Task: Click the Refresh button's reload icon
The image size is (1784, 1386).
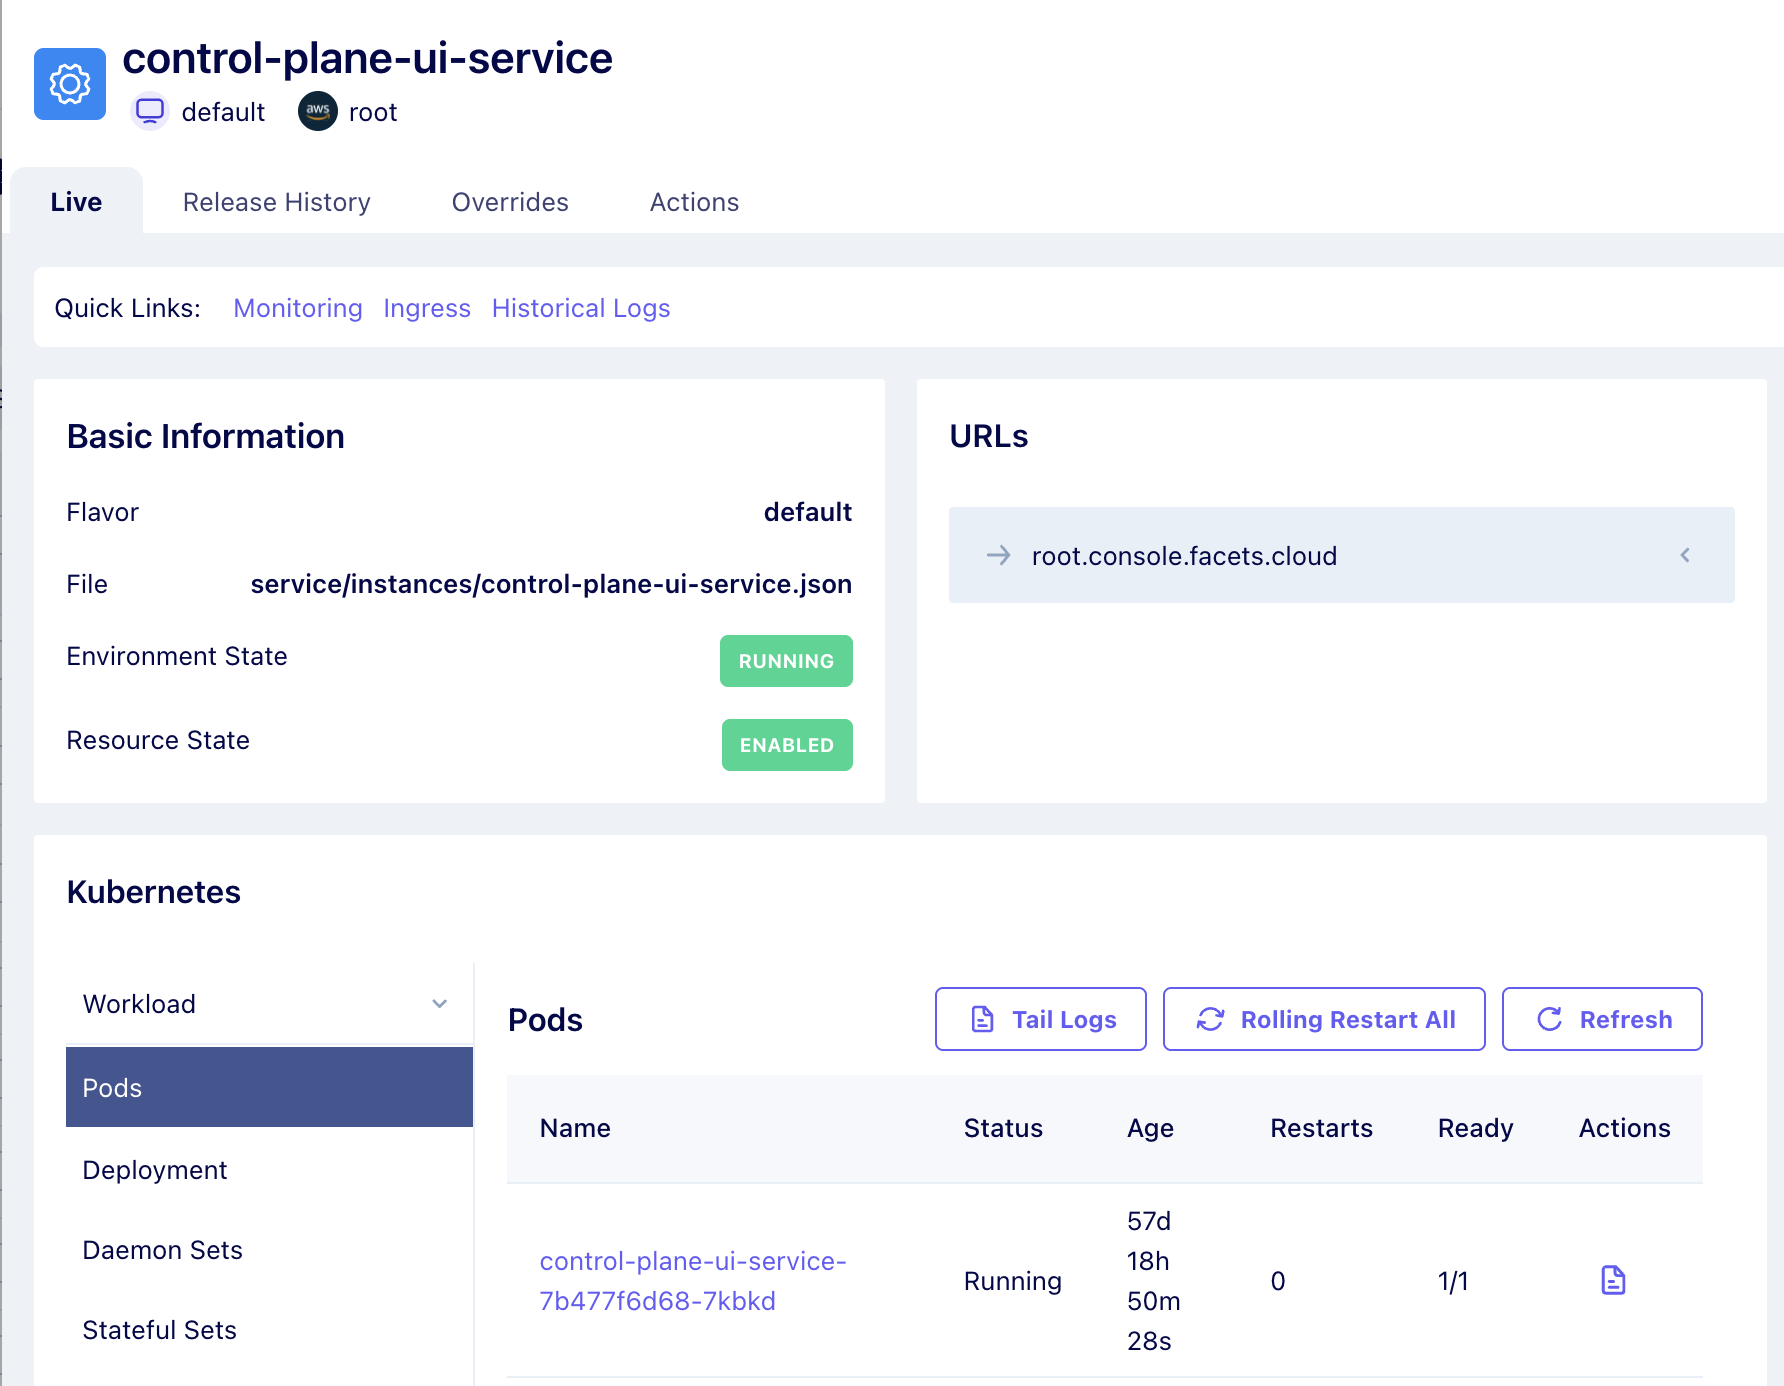Action: [x=1549, y=1019]
